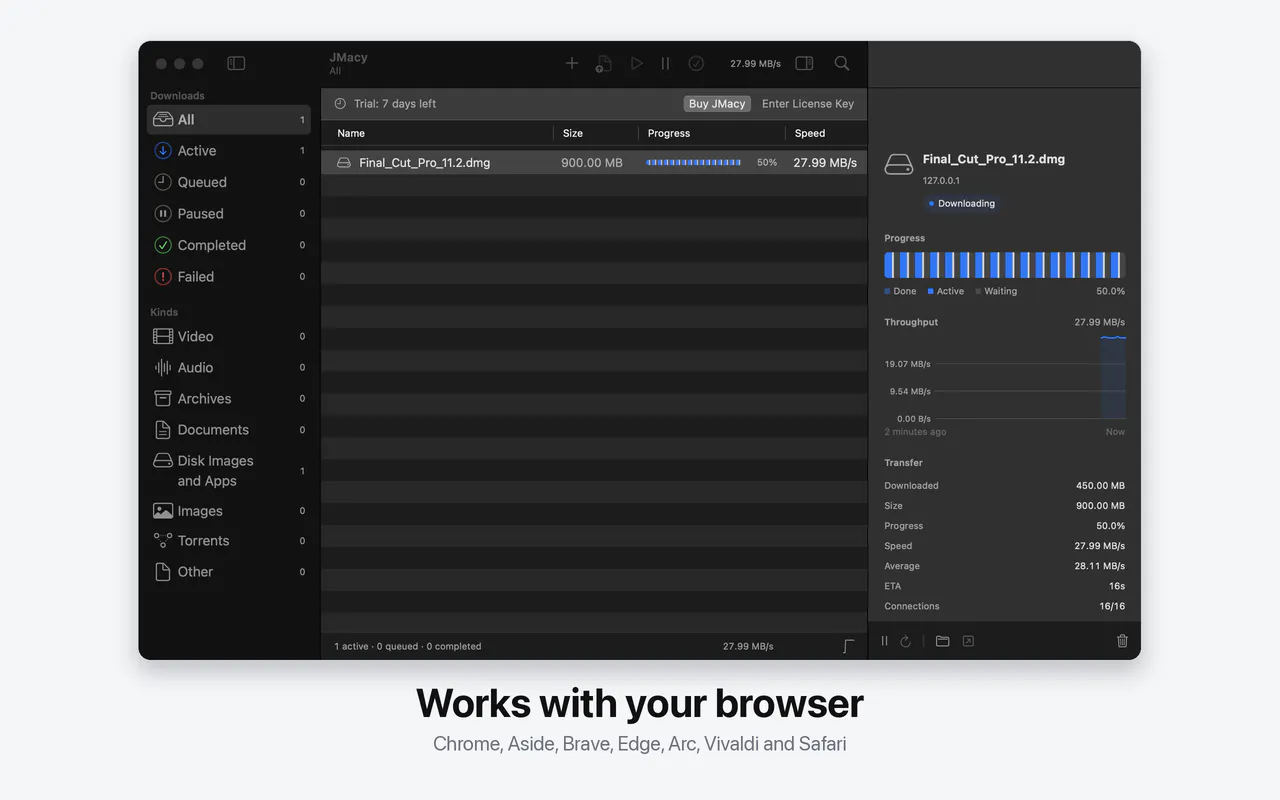1280x800 pixels.
Task: Click the clock icon in trial banner
Action: pos(340,104)
